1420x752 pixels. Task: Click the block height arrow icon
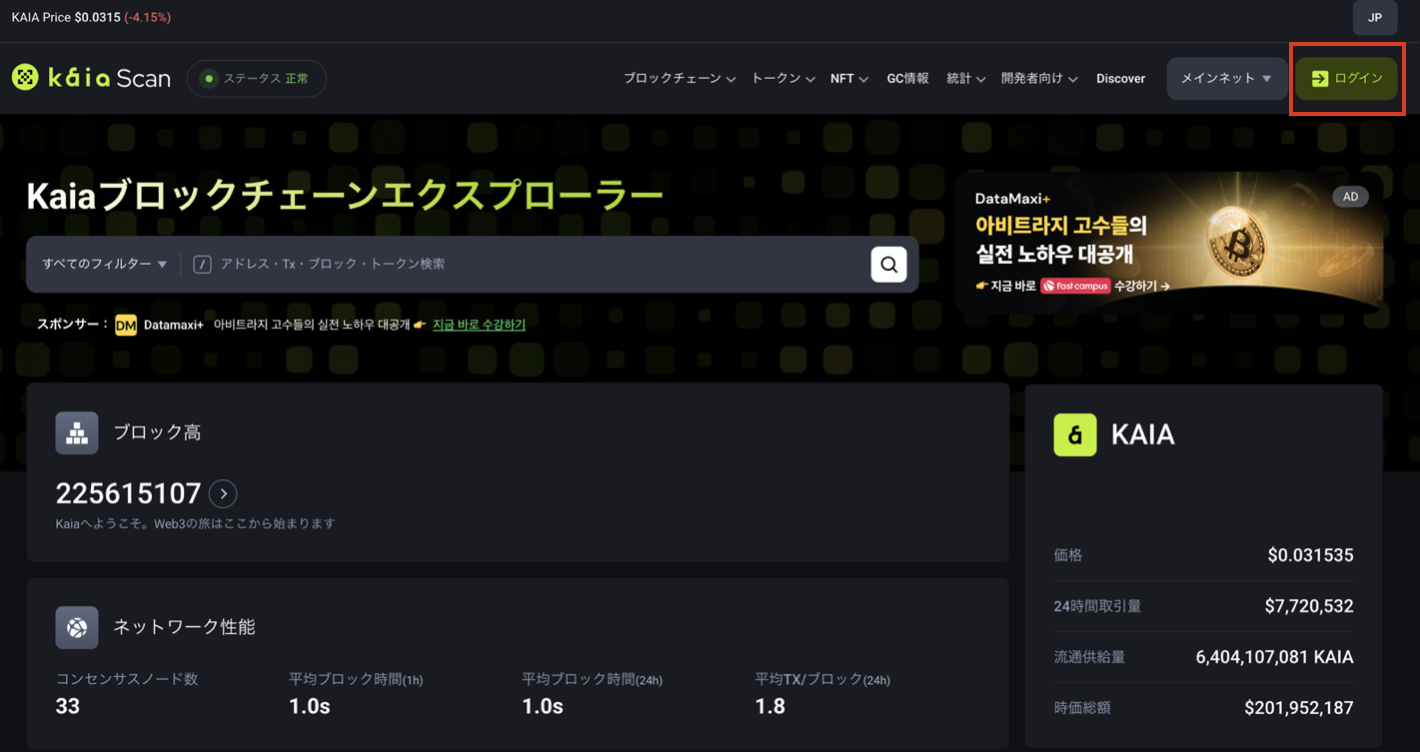[223, 493]
